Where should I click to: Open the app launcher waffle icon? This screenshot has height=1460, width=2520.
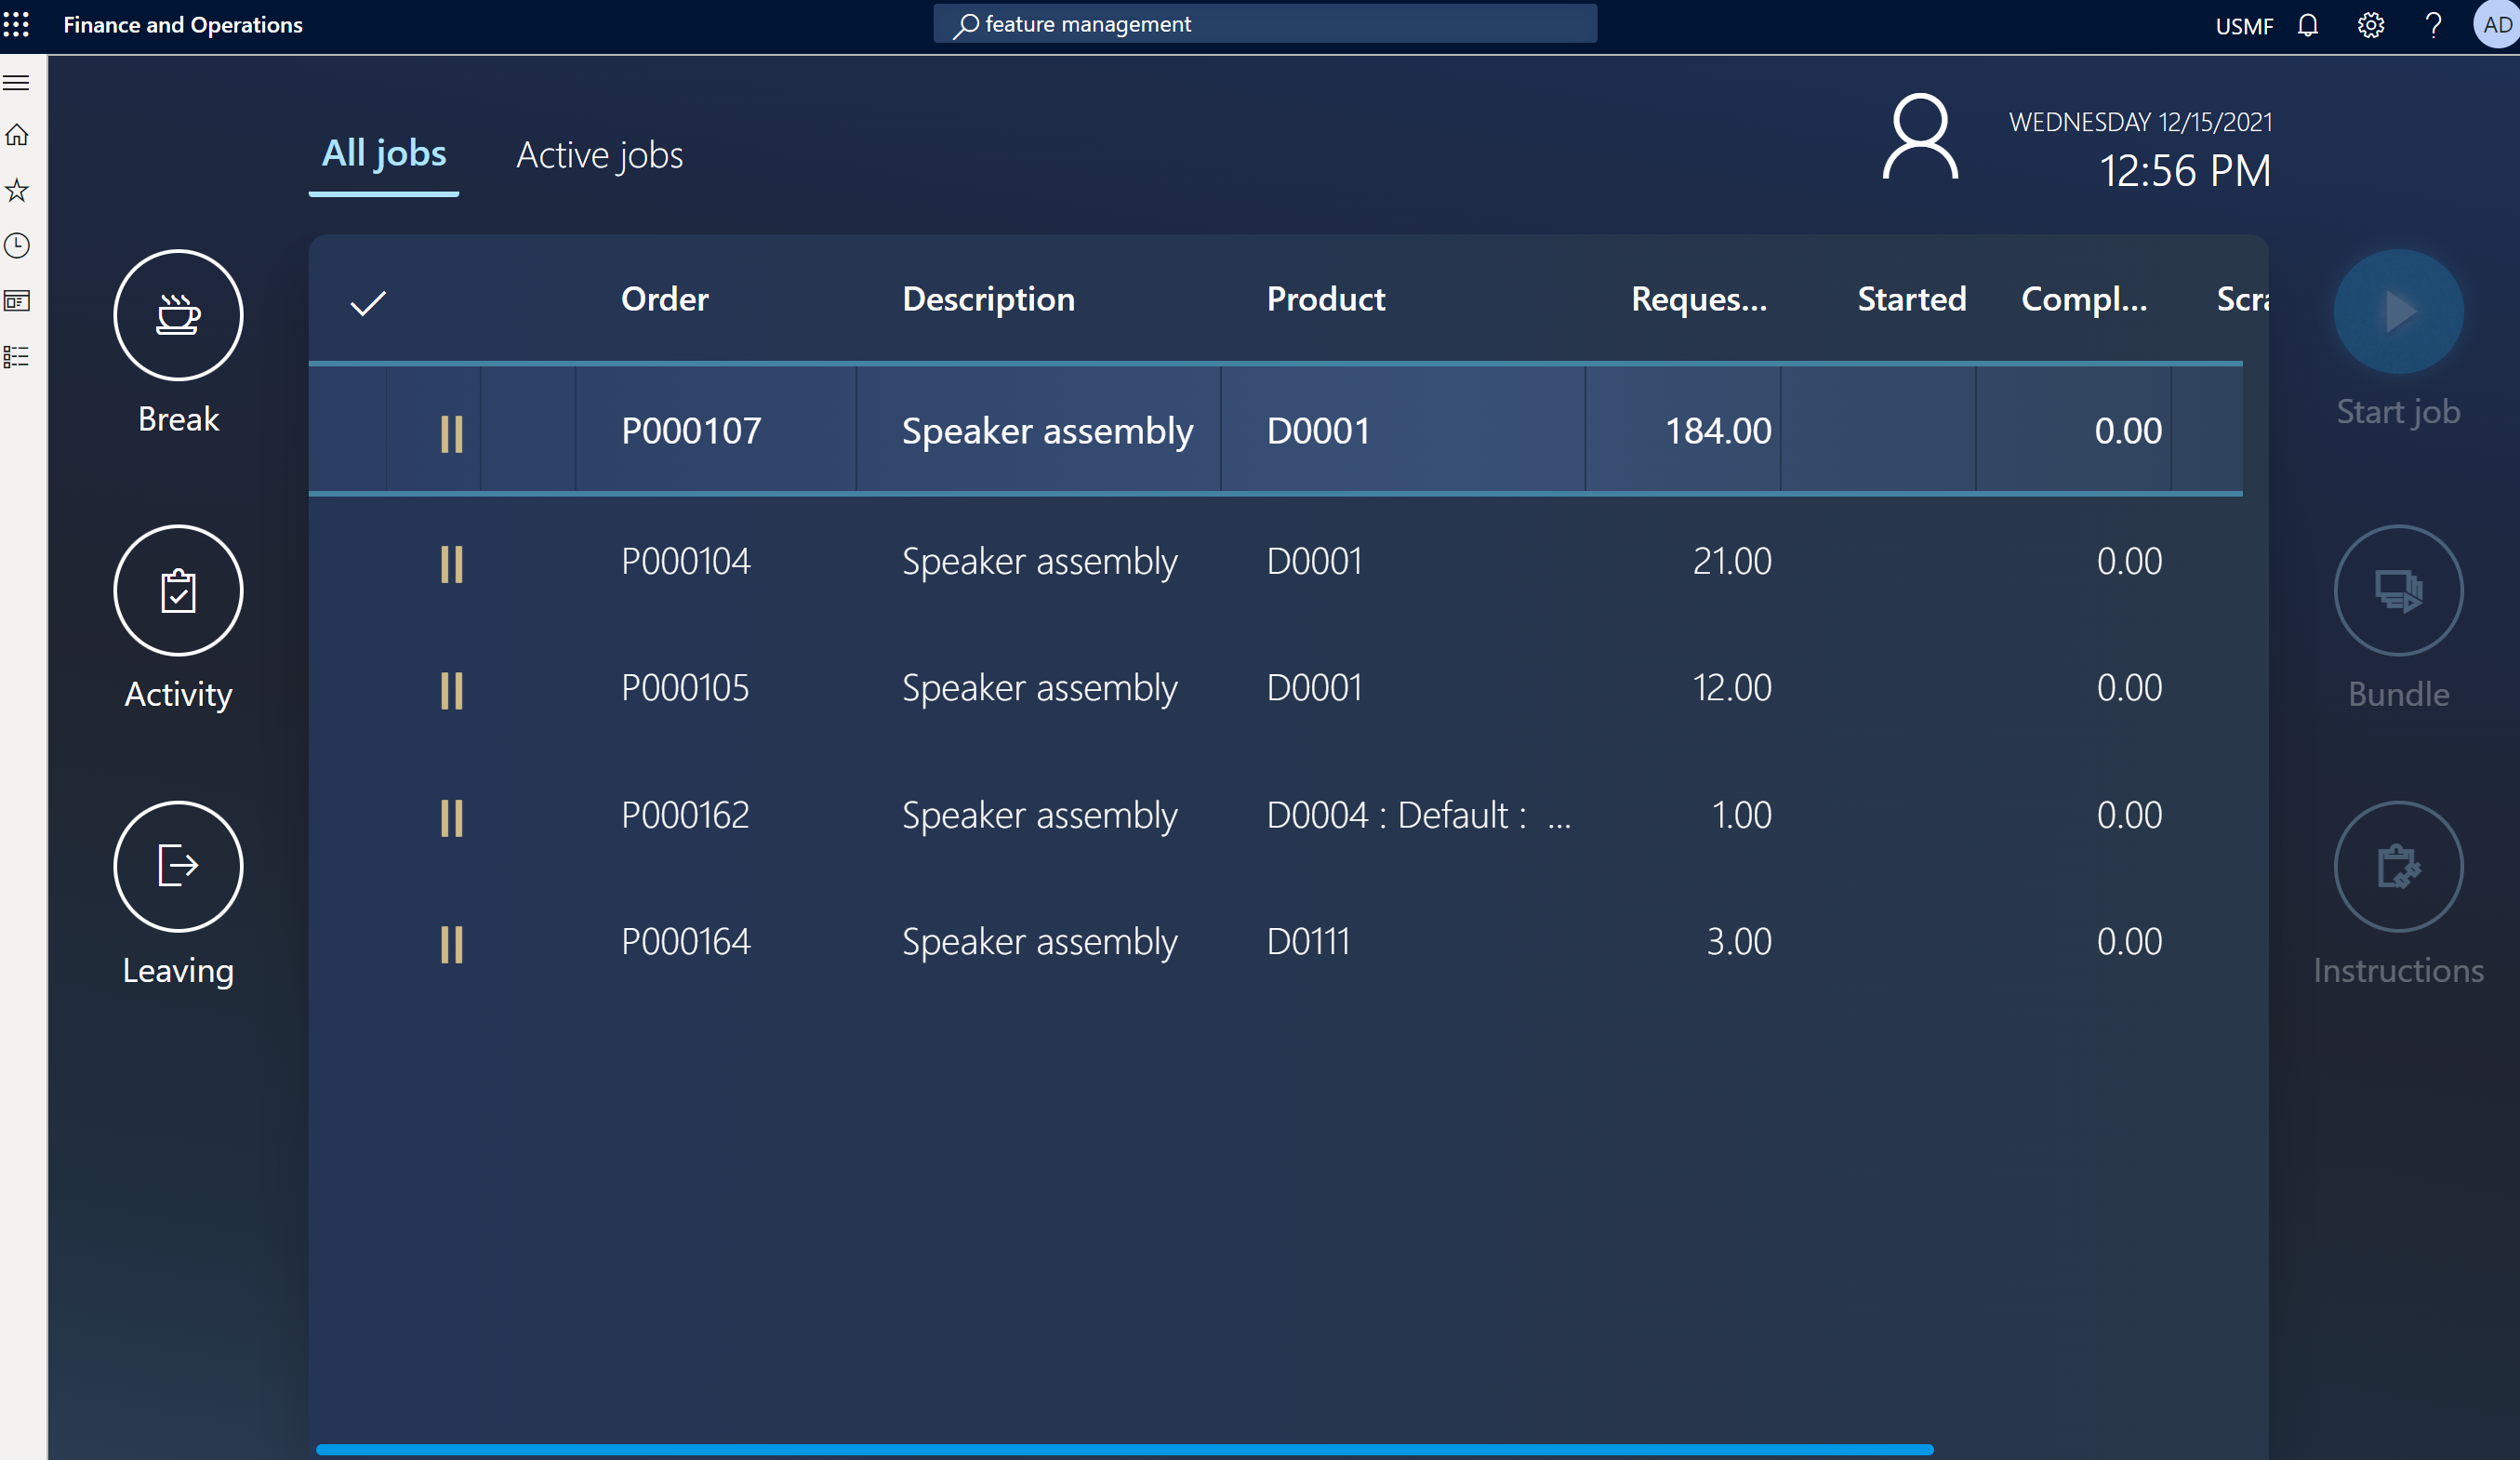(x=17, y=24)
